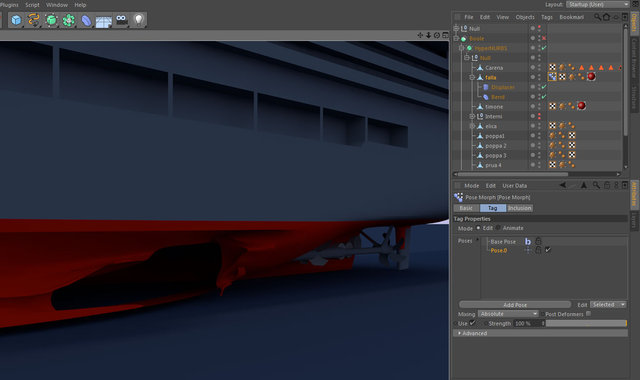Toggle the Post Deformers checkbox
The height and width of the screenshot is (380, 640).
click(x=588, y=314)
